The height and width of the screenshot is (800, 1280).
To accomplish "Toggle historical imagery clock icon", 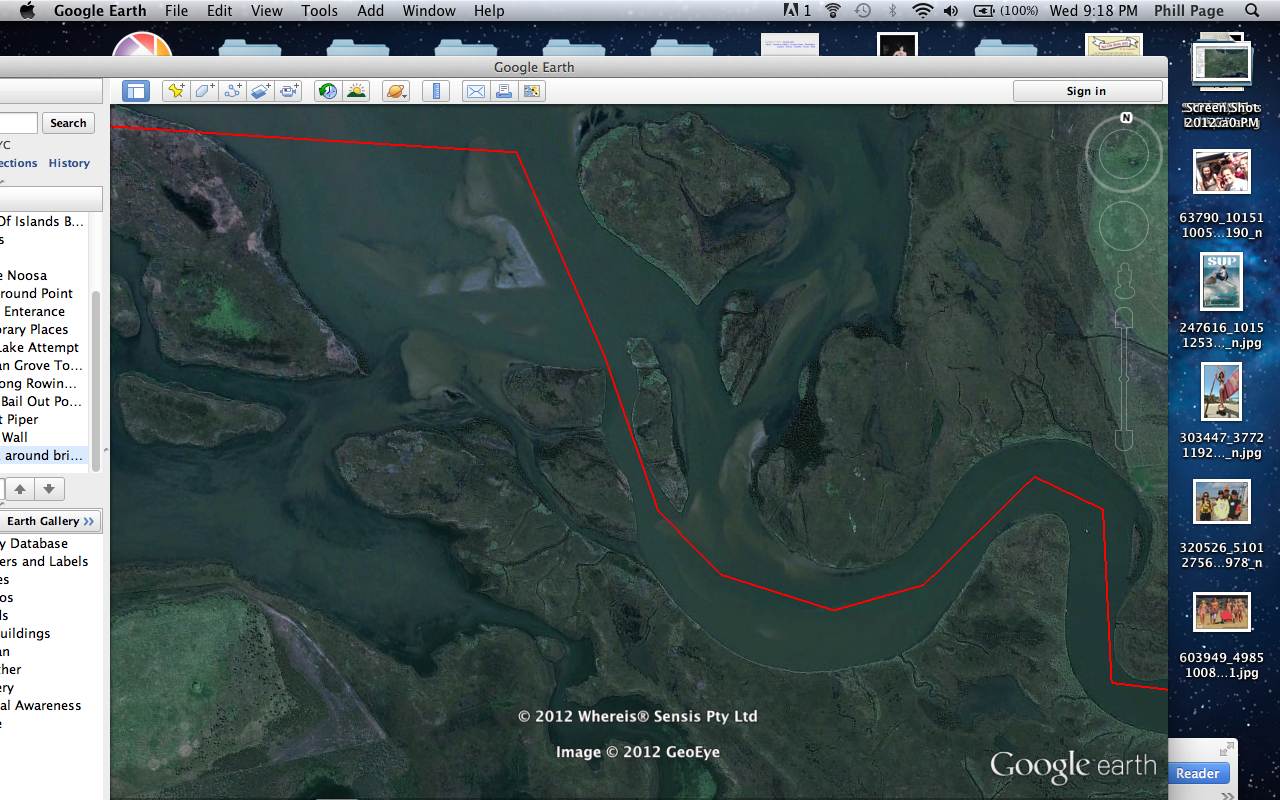I will pos(328,91).
